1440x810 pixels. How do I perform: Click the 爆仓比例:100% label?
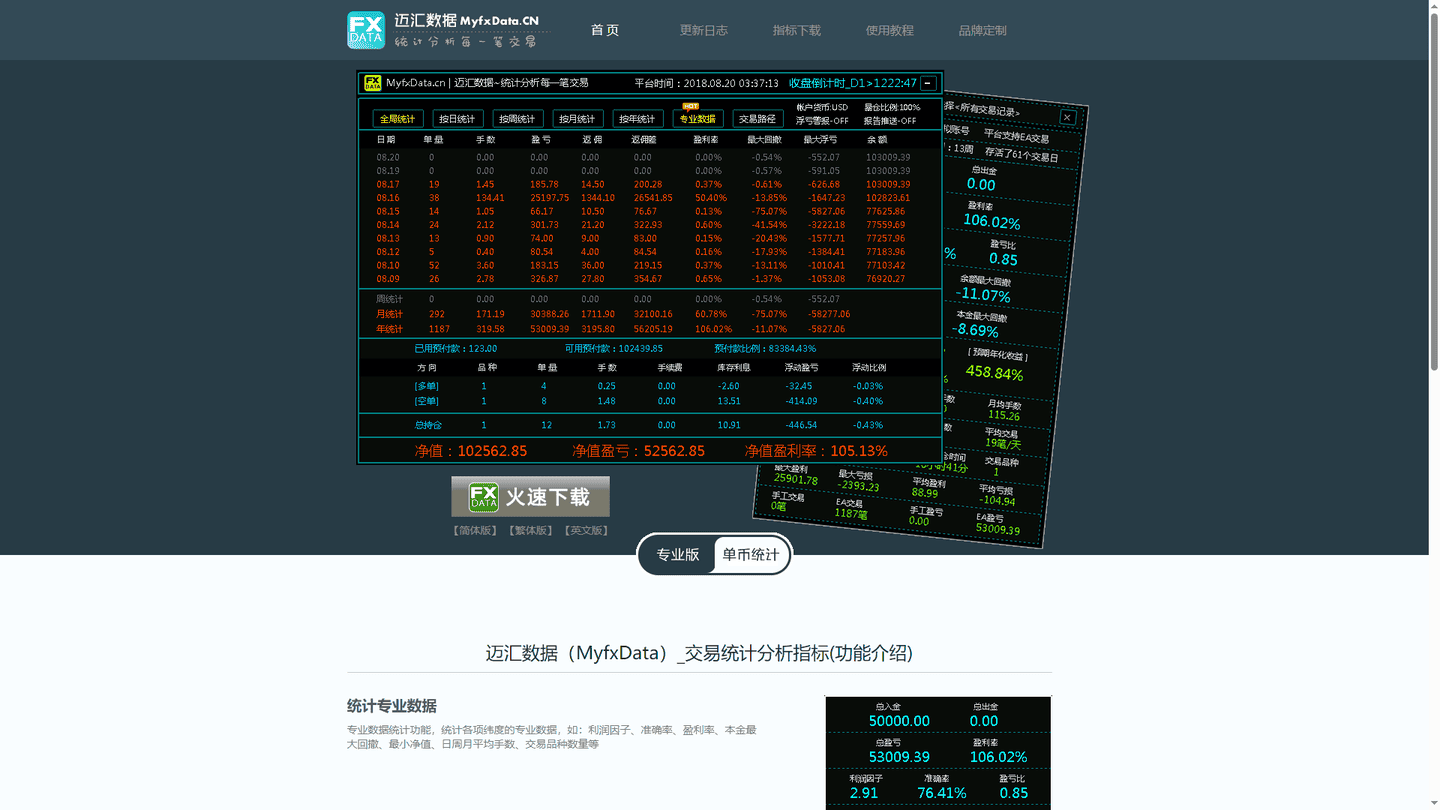(x=892, y=107)
